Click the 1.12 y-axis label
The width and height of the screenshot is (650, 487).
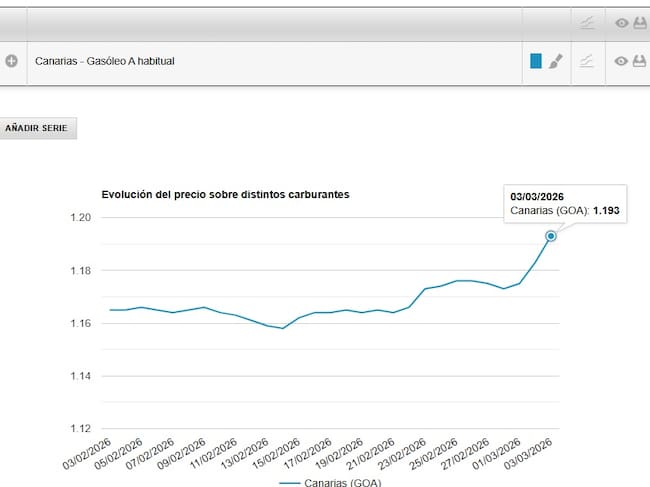[x=79, y=429]
